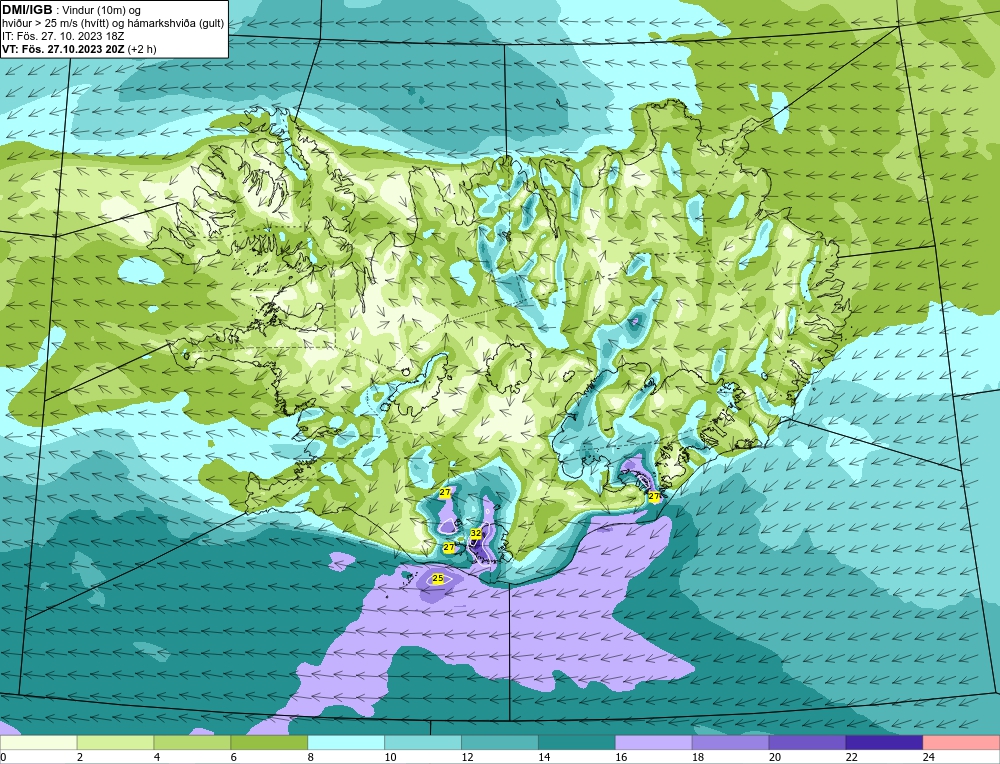
Task: Pick the 4–6 m/s green legend swatch
Action: (x=192, y=743)
